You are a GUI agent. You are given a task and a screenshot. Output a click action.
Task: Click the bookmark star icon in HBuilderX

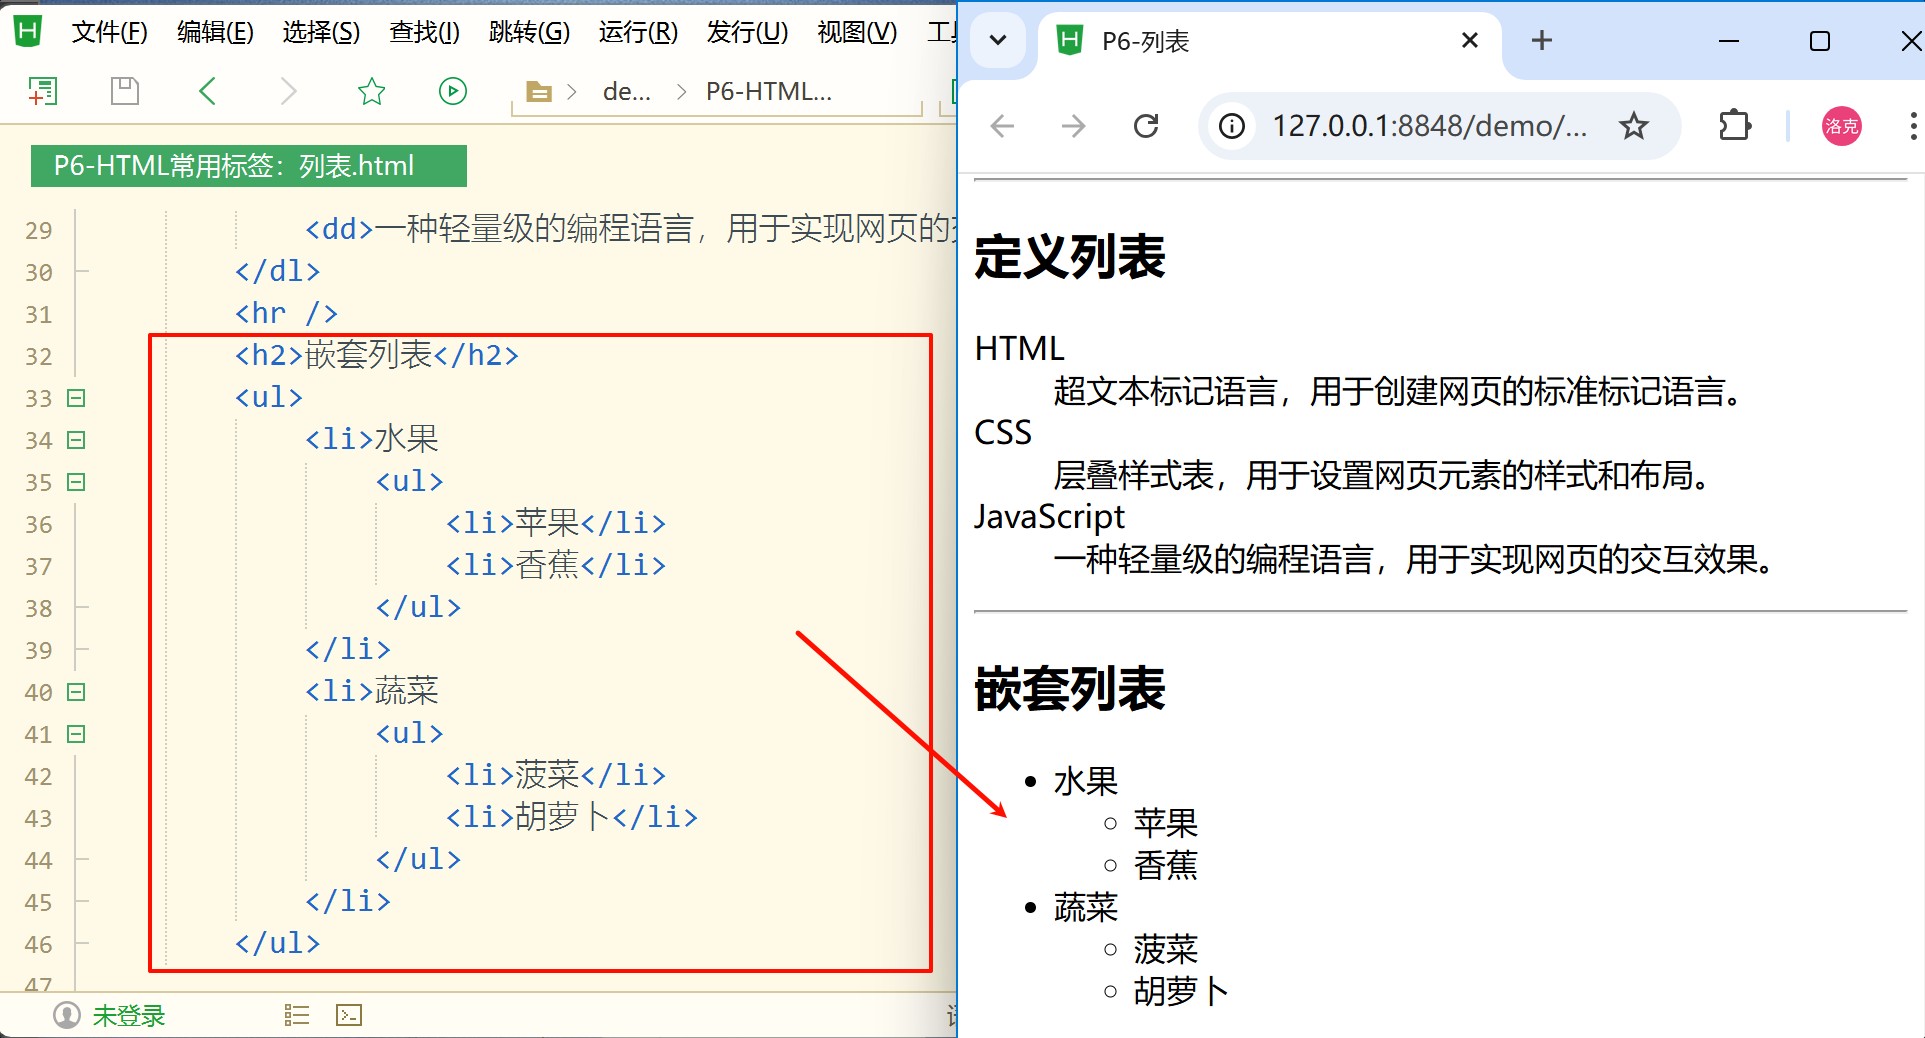[x=371, y=91]
